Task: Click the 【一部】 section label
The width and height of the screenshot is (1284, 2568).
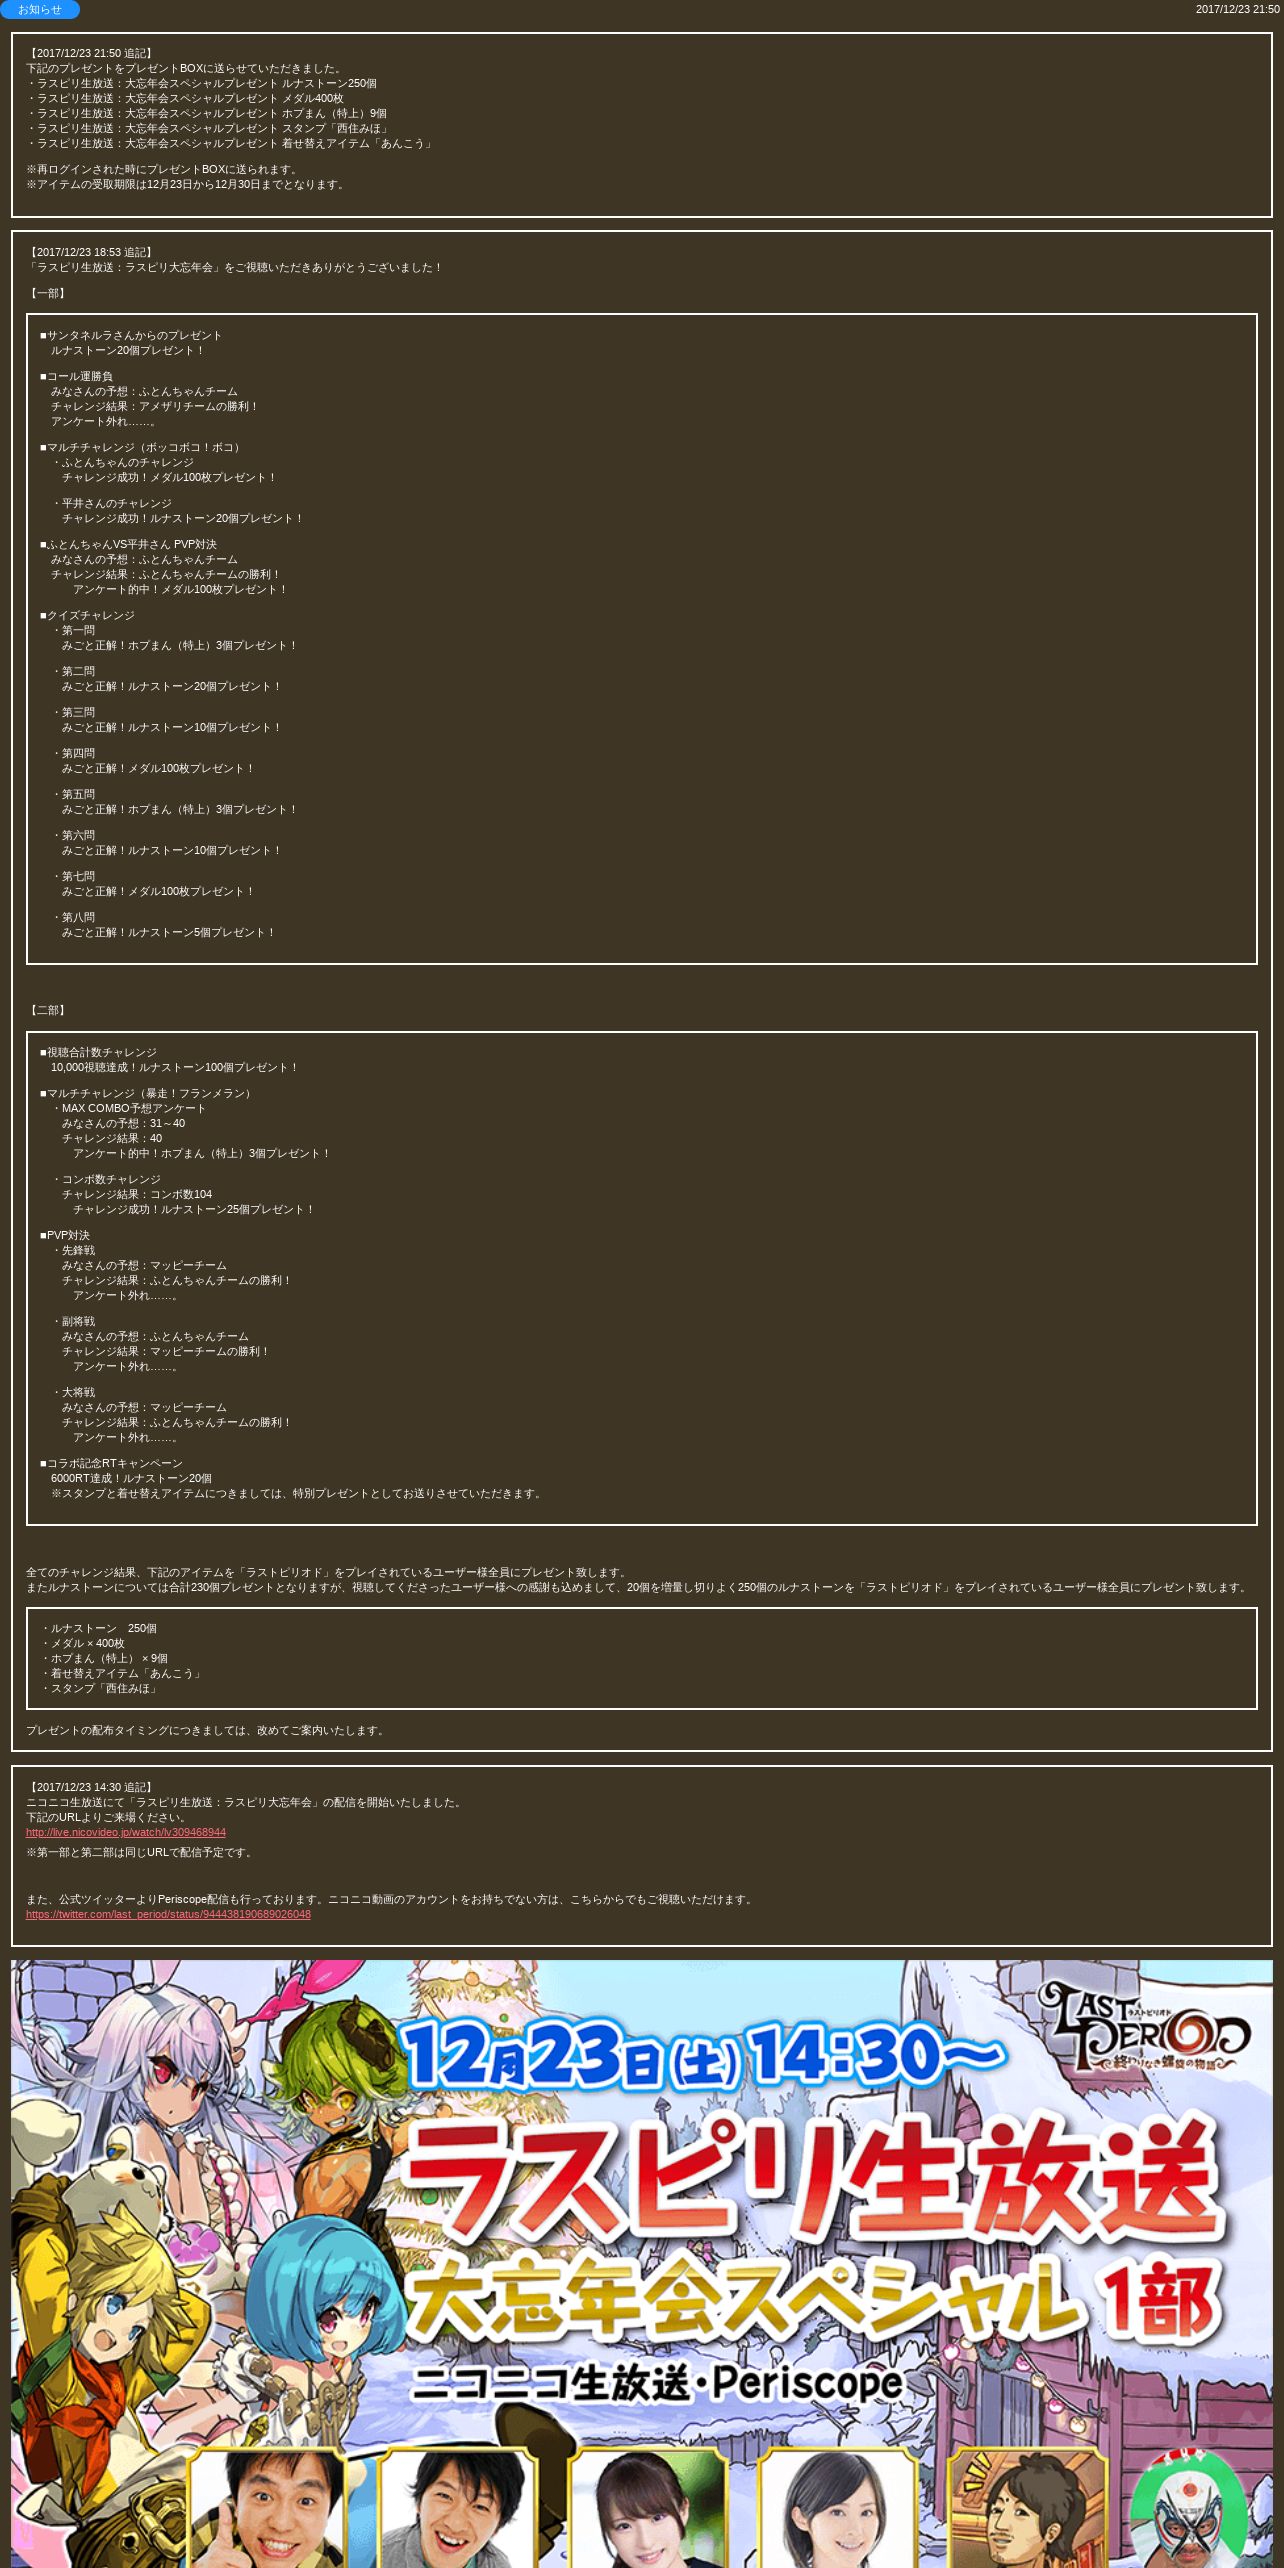Action: point(47,293)
